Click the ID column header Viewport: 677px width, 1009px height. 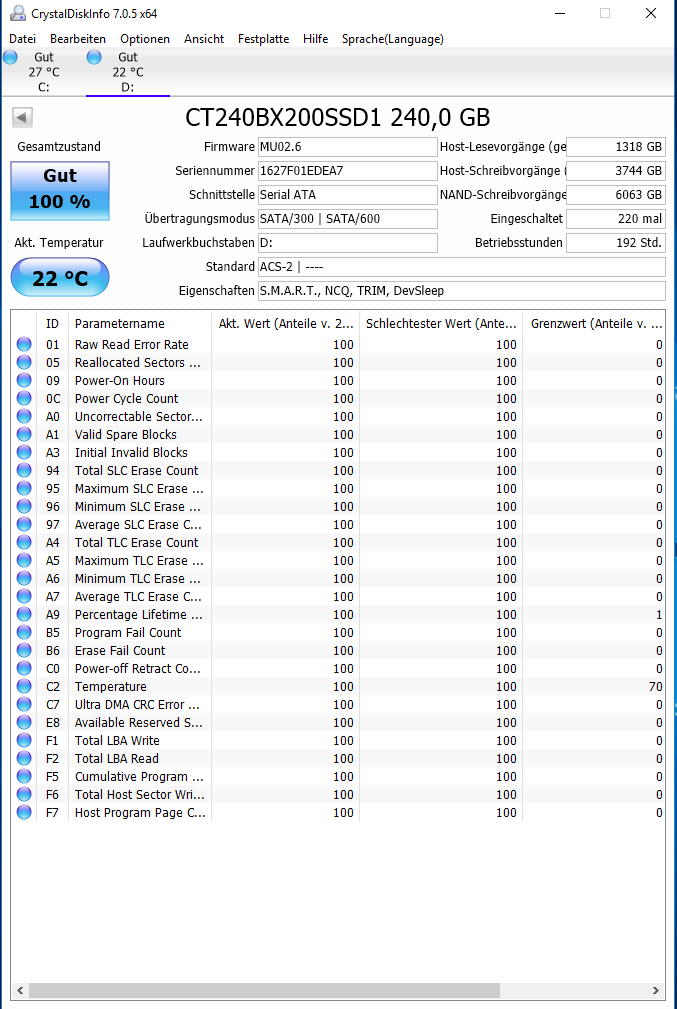tap(53, 324)
